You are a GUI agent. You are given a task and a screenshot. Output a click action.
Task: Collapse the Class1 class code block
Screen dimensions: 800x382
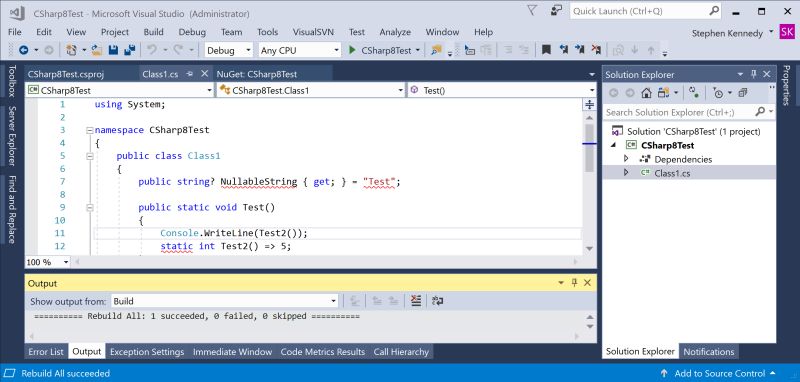coord(90,156)
